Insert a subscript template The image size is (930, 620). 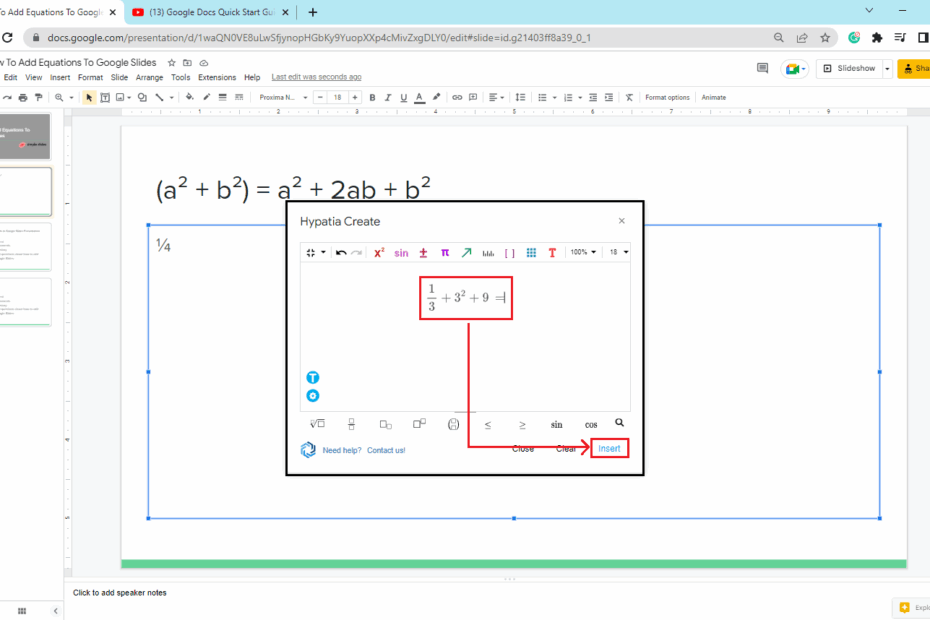tap(386, 424)
